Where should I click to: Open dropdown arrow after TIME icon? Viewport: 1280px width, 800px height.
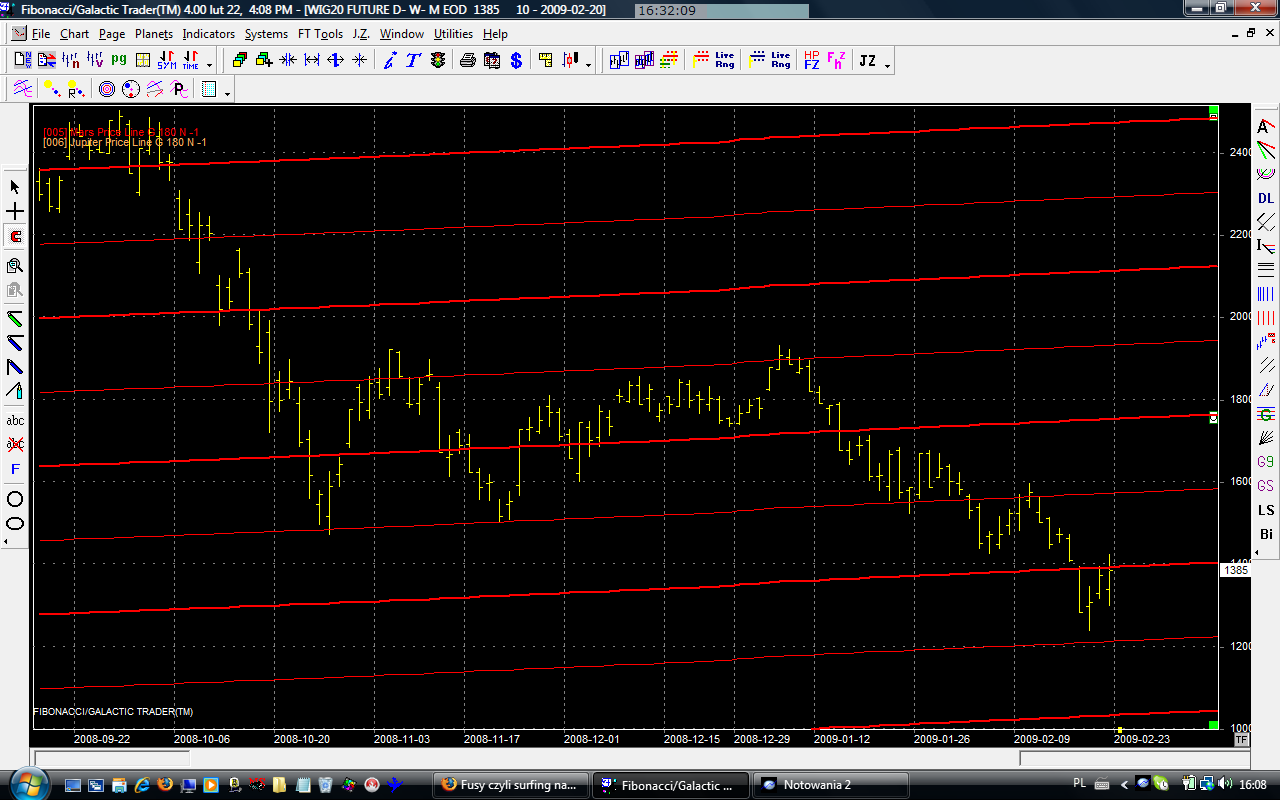pyautogui.click(x=209, y=64)
